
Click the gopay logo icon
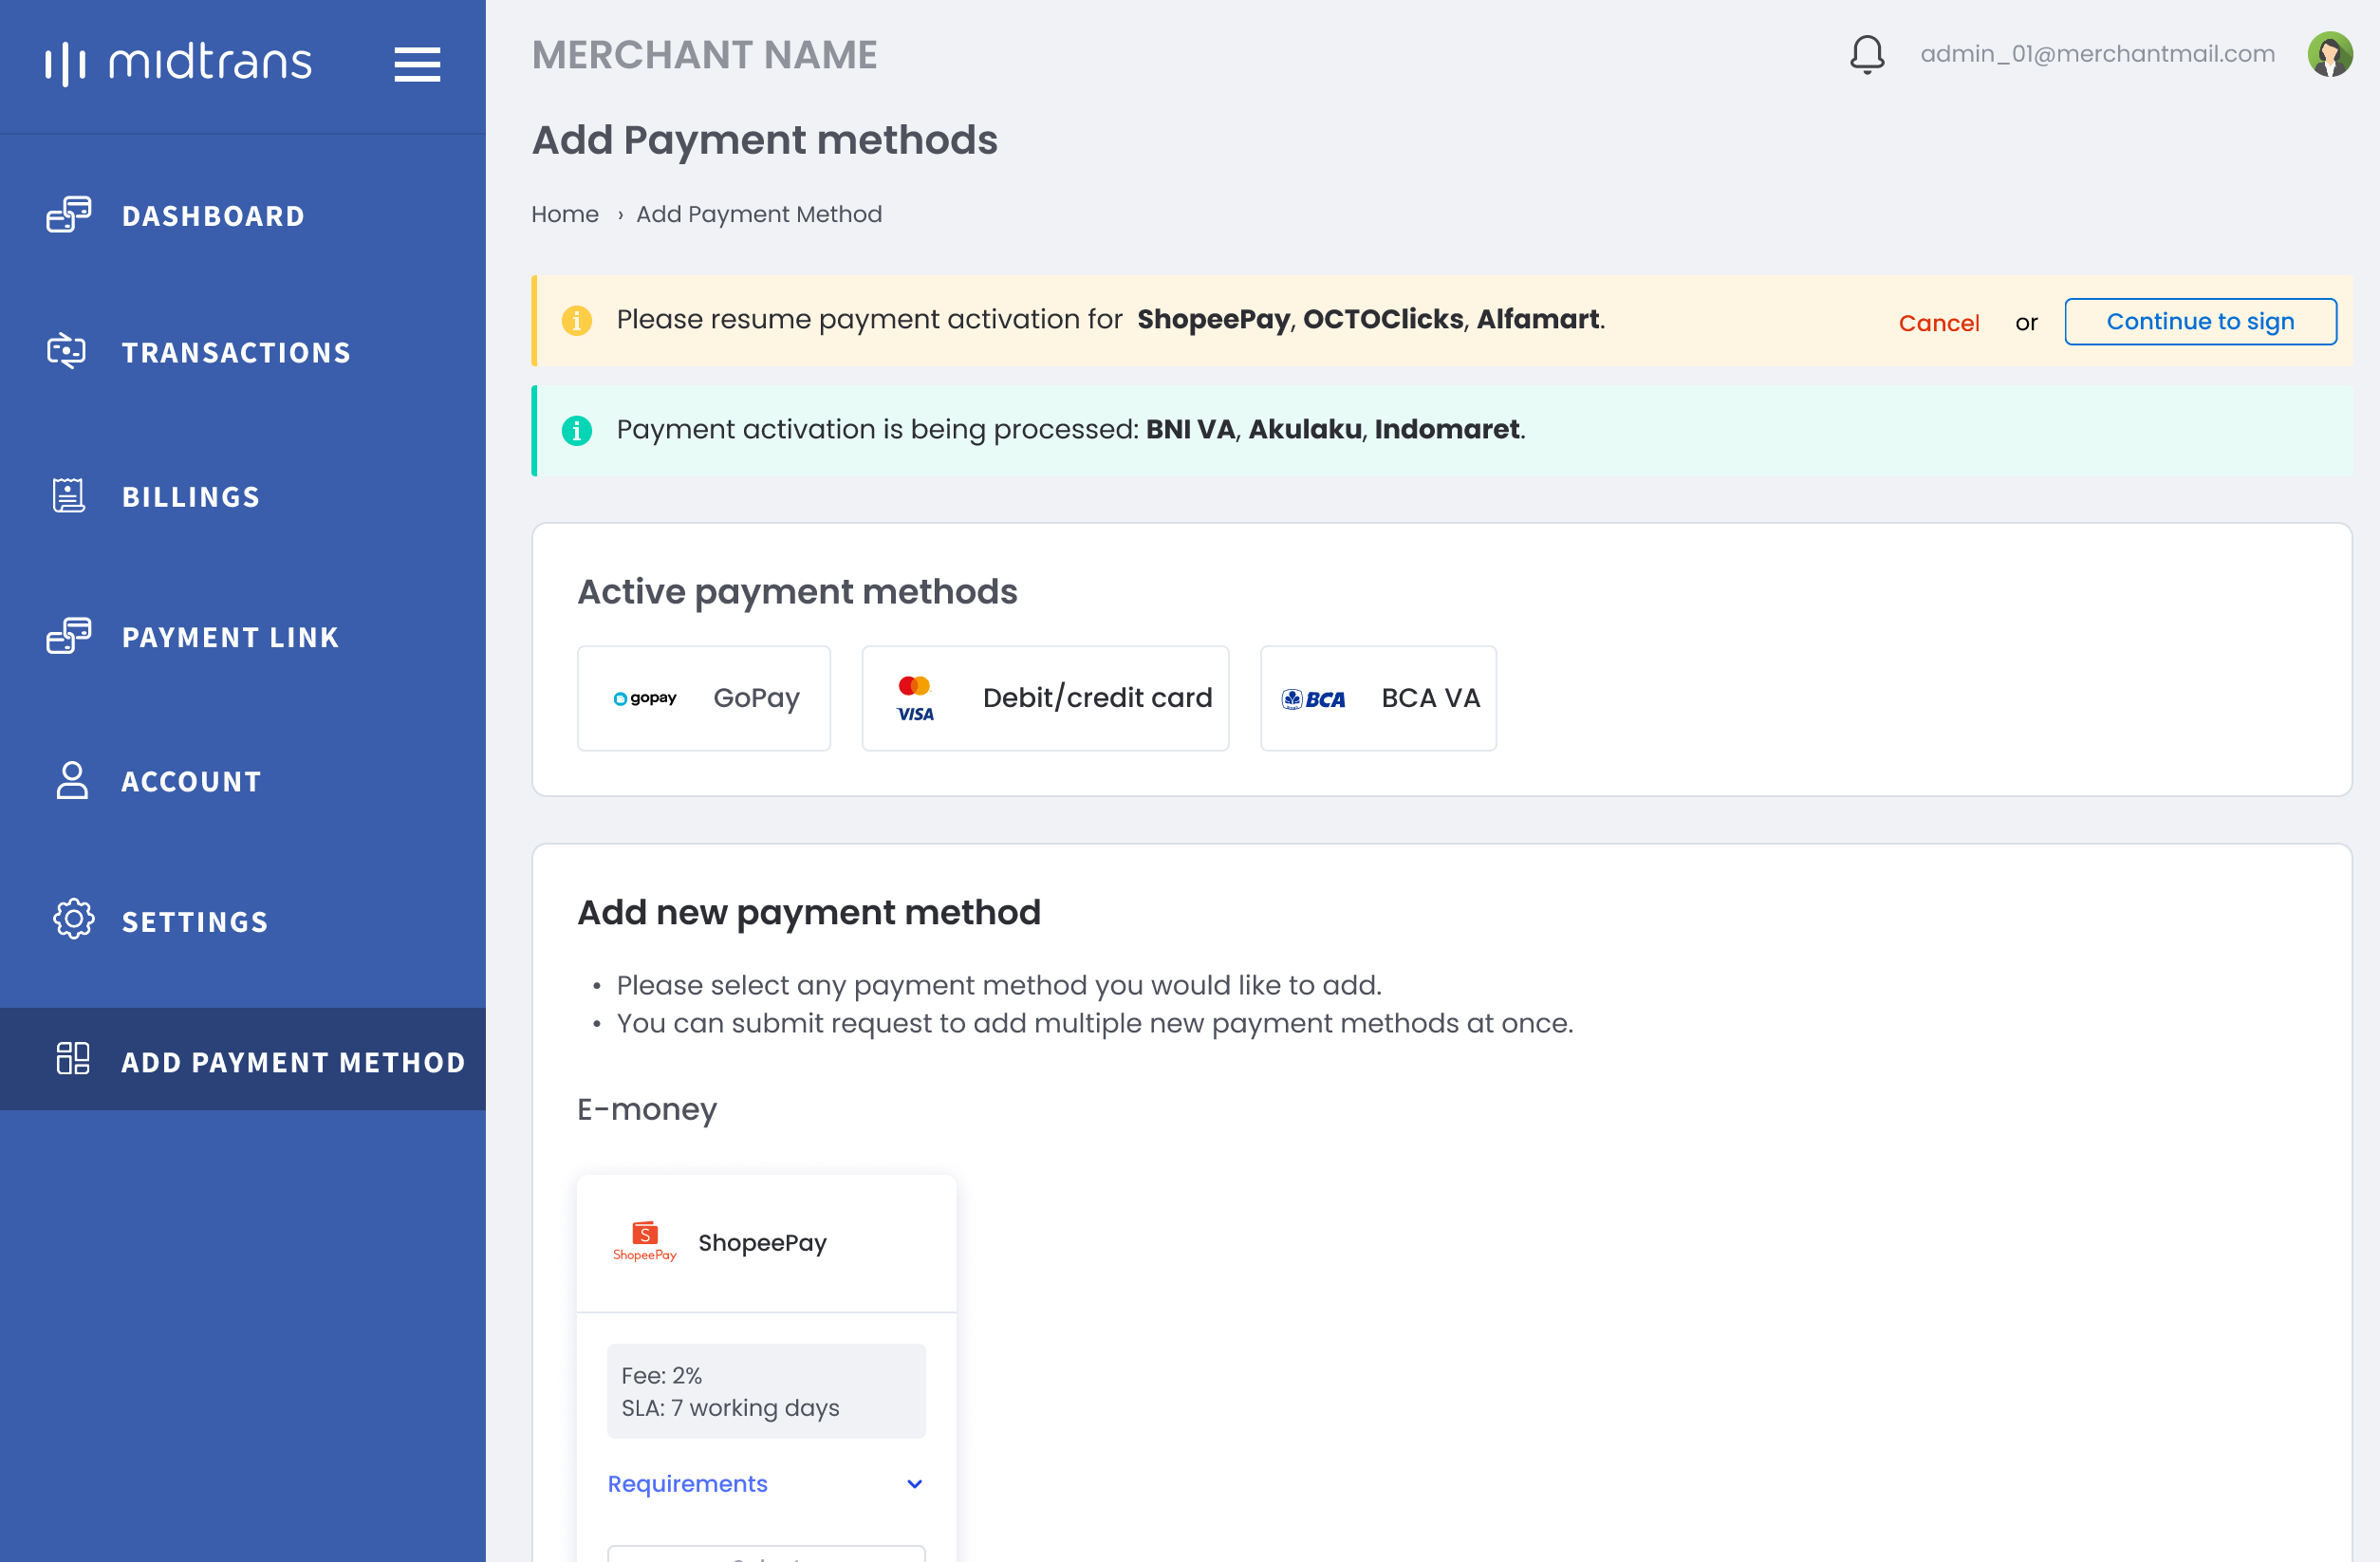(x=645, y=698)
